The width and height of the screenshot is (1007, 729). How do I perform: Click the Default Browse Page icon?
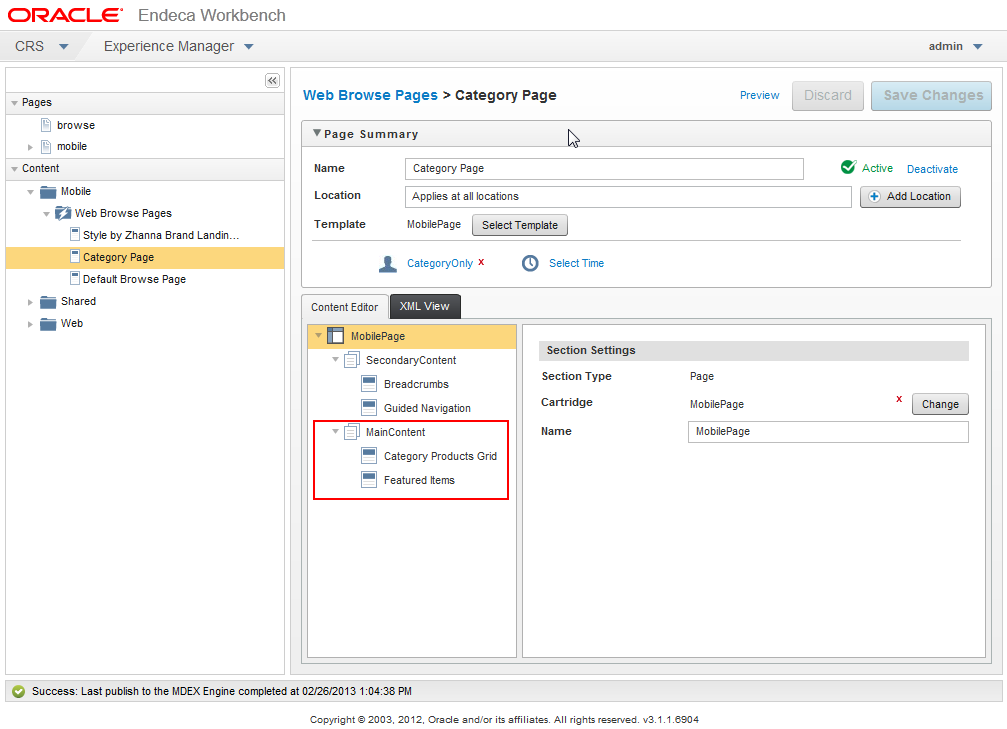click(75, 278)
